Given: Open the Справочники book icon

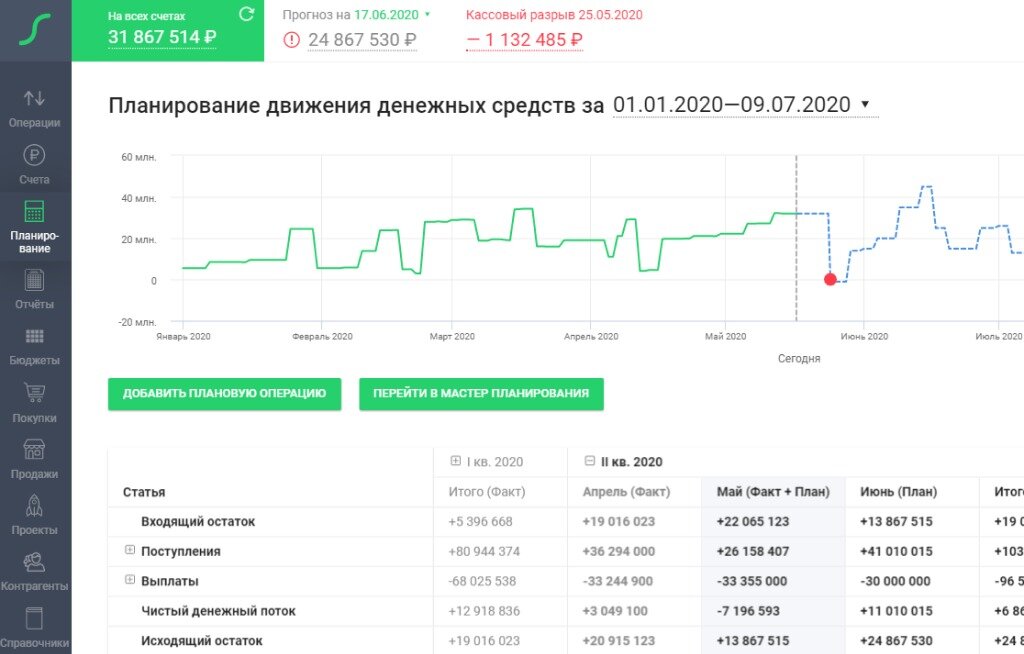Looking at the screenshot, I should [x=35, y=618].
